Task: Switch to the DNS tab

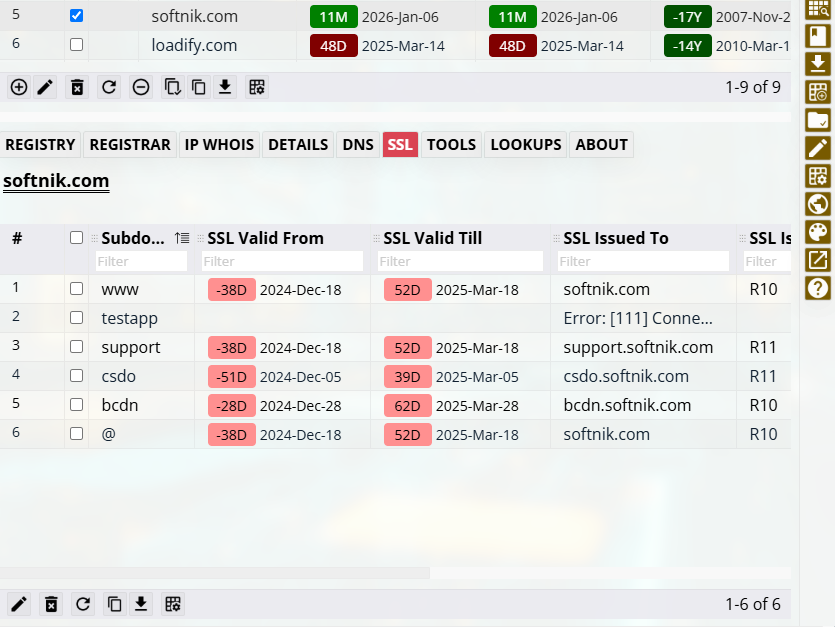Action: [358, 145]
